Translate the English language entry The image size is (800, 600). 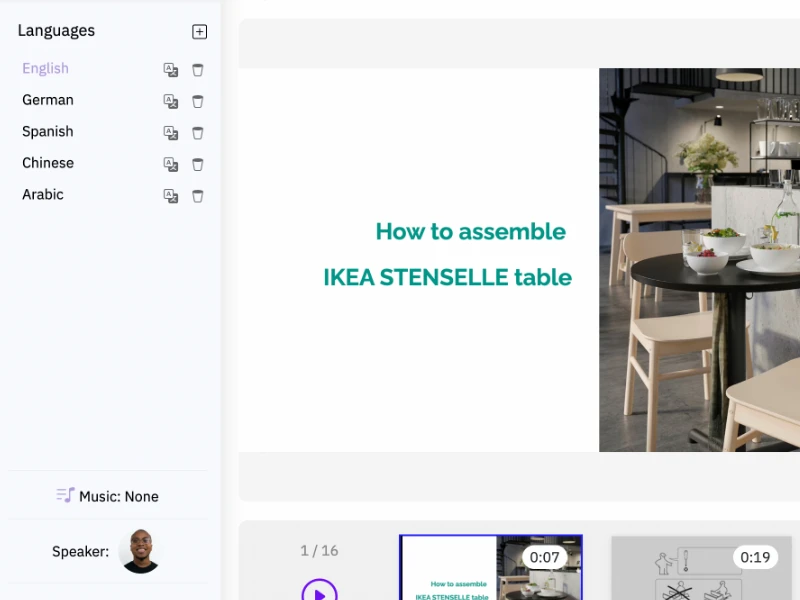point(171,70)
